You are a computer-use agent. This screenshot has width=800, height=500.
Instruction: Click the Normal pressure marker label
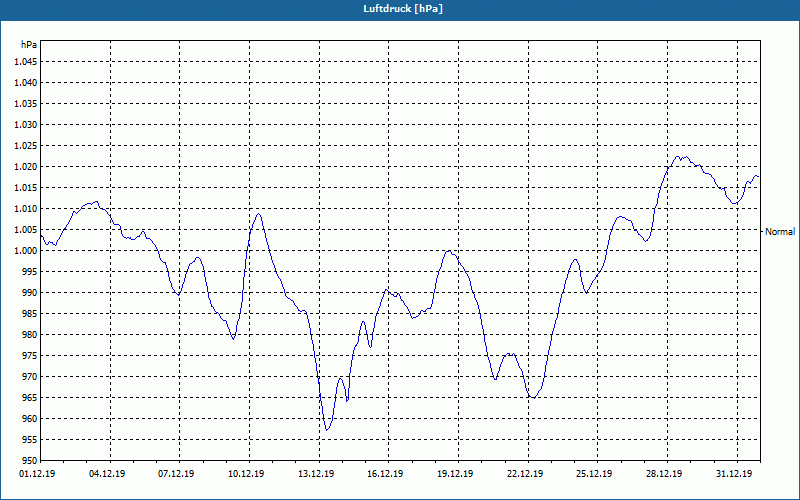pyautogui.click(x=780, y=232)
